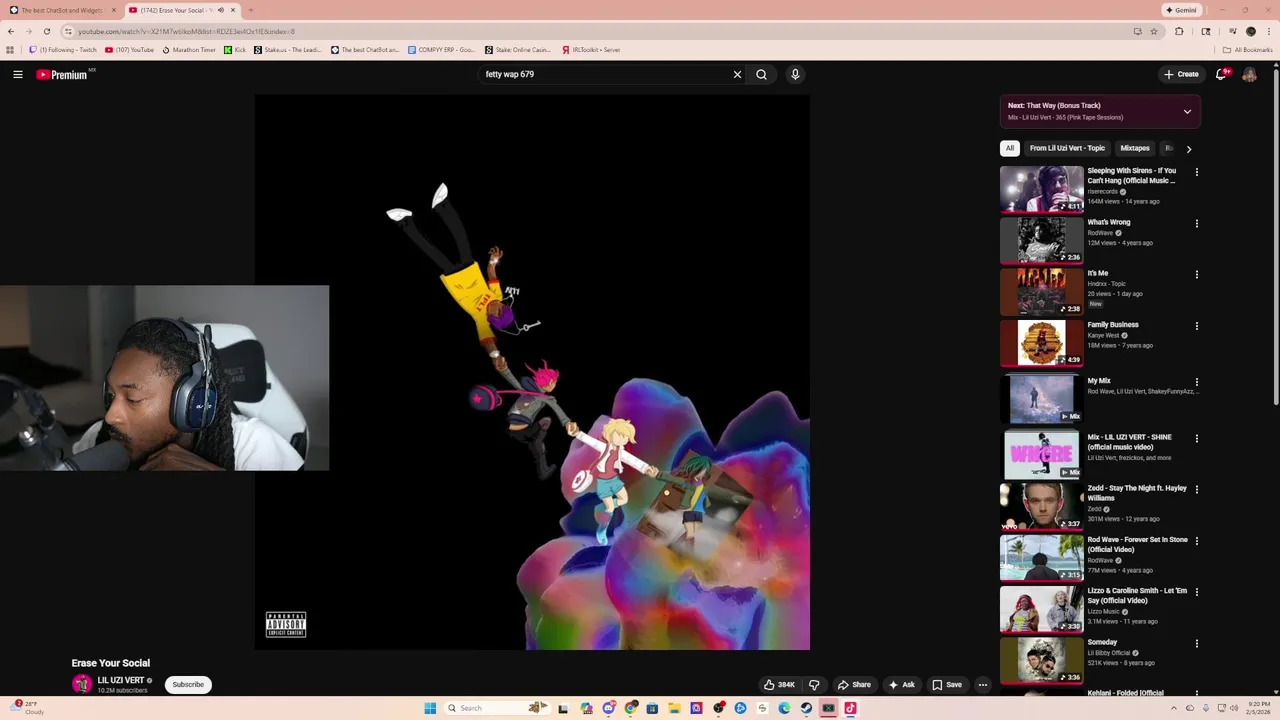
Task: Open the account avatar menu
Action: [x=1249, y=74]
